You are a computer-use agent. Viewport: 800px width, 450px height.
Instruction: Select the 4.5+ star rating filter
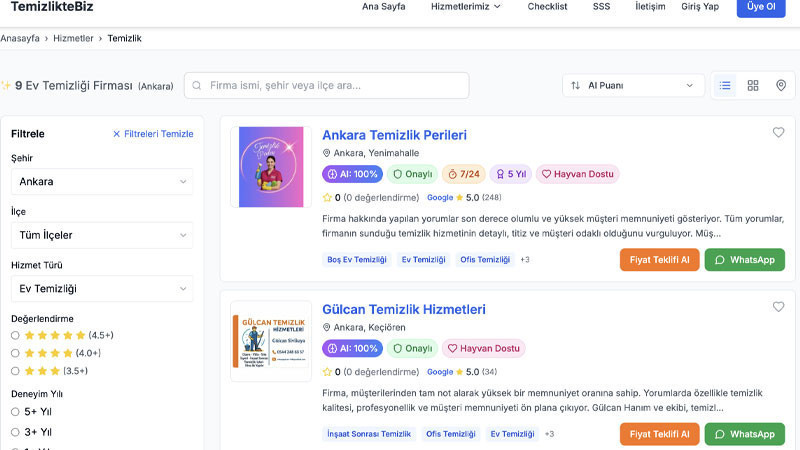pos(15,335)
